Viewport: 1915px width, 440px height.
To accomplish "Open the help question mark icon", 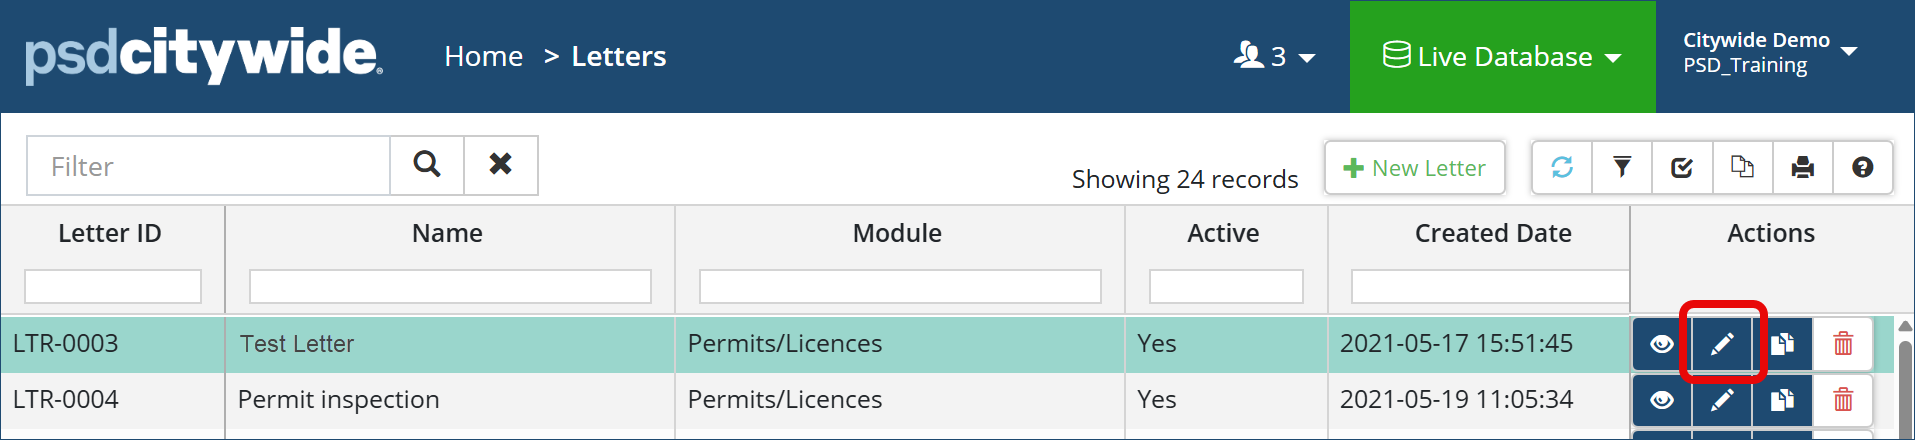I will (x=1862, y=167).
